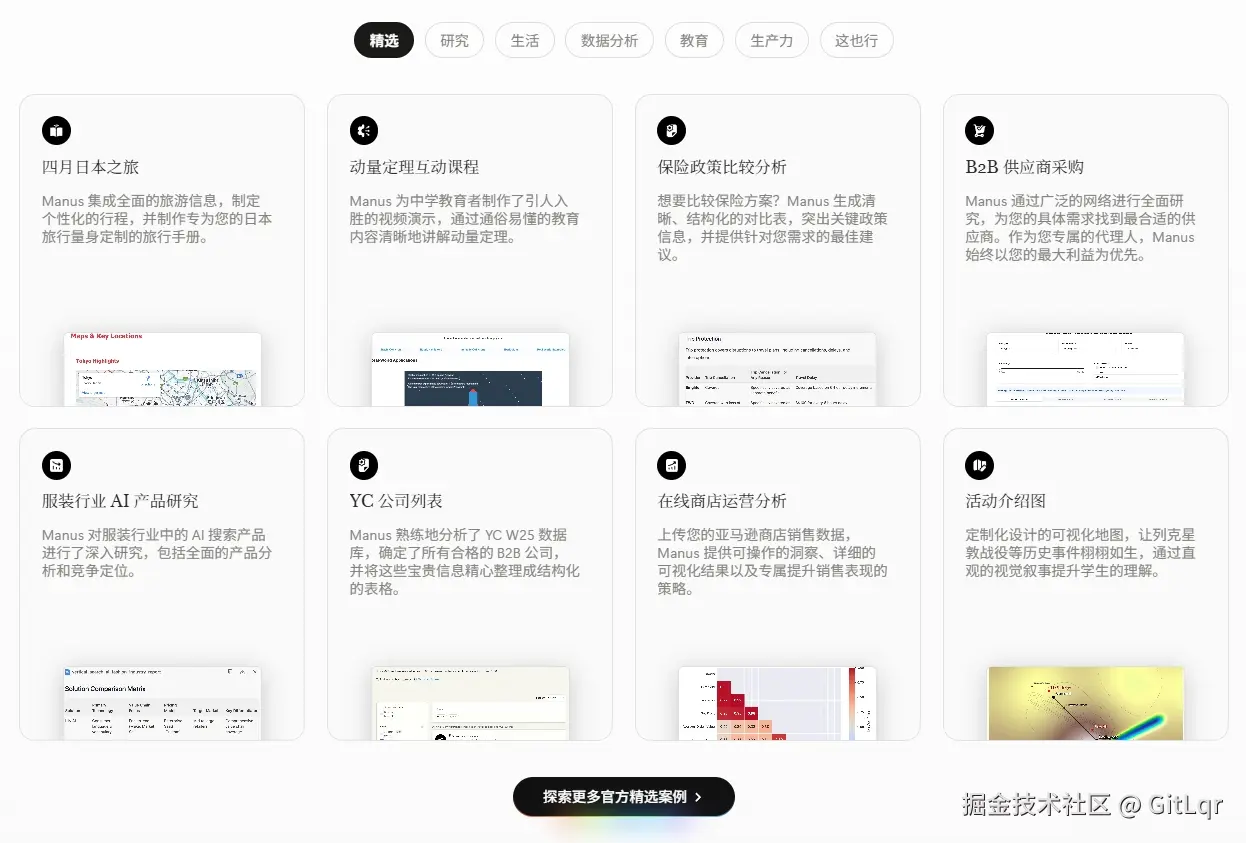
Task: Choose the 教育 tab
Action: click(694, 41)
